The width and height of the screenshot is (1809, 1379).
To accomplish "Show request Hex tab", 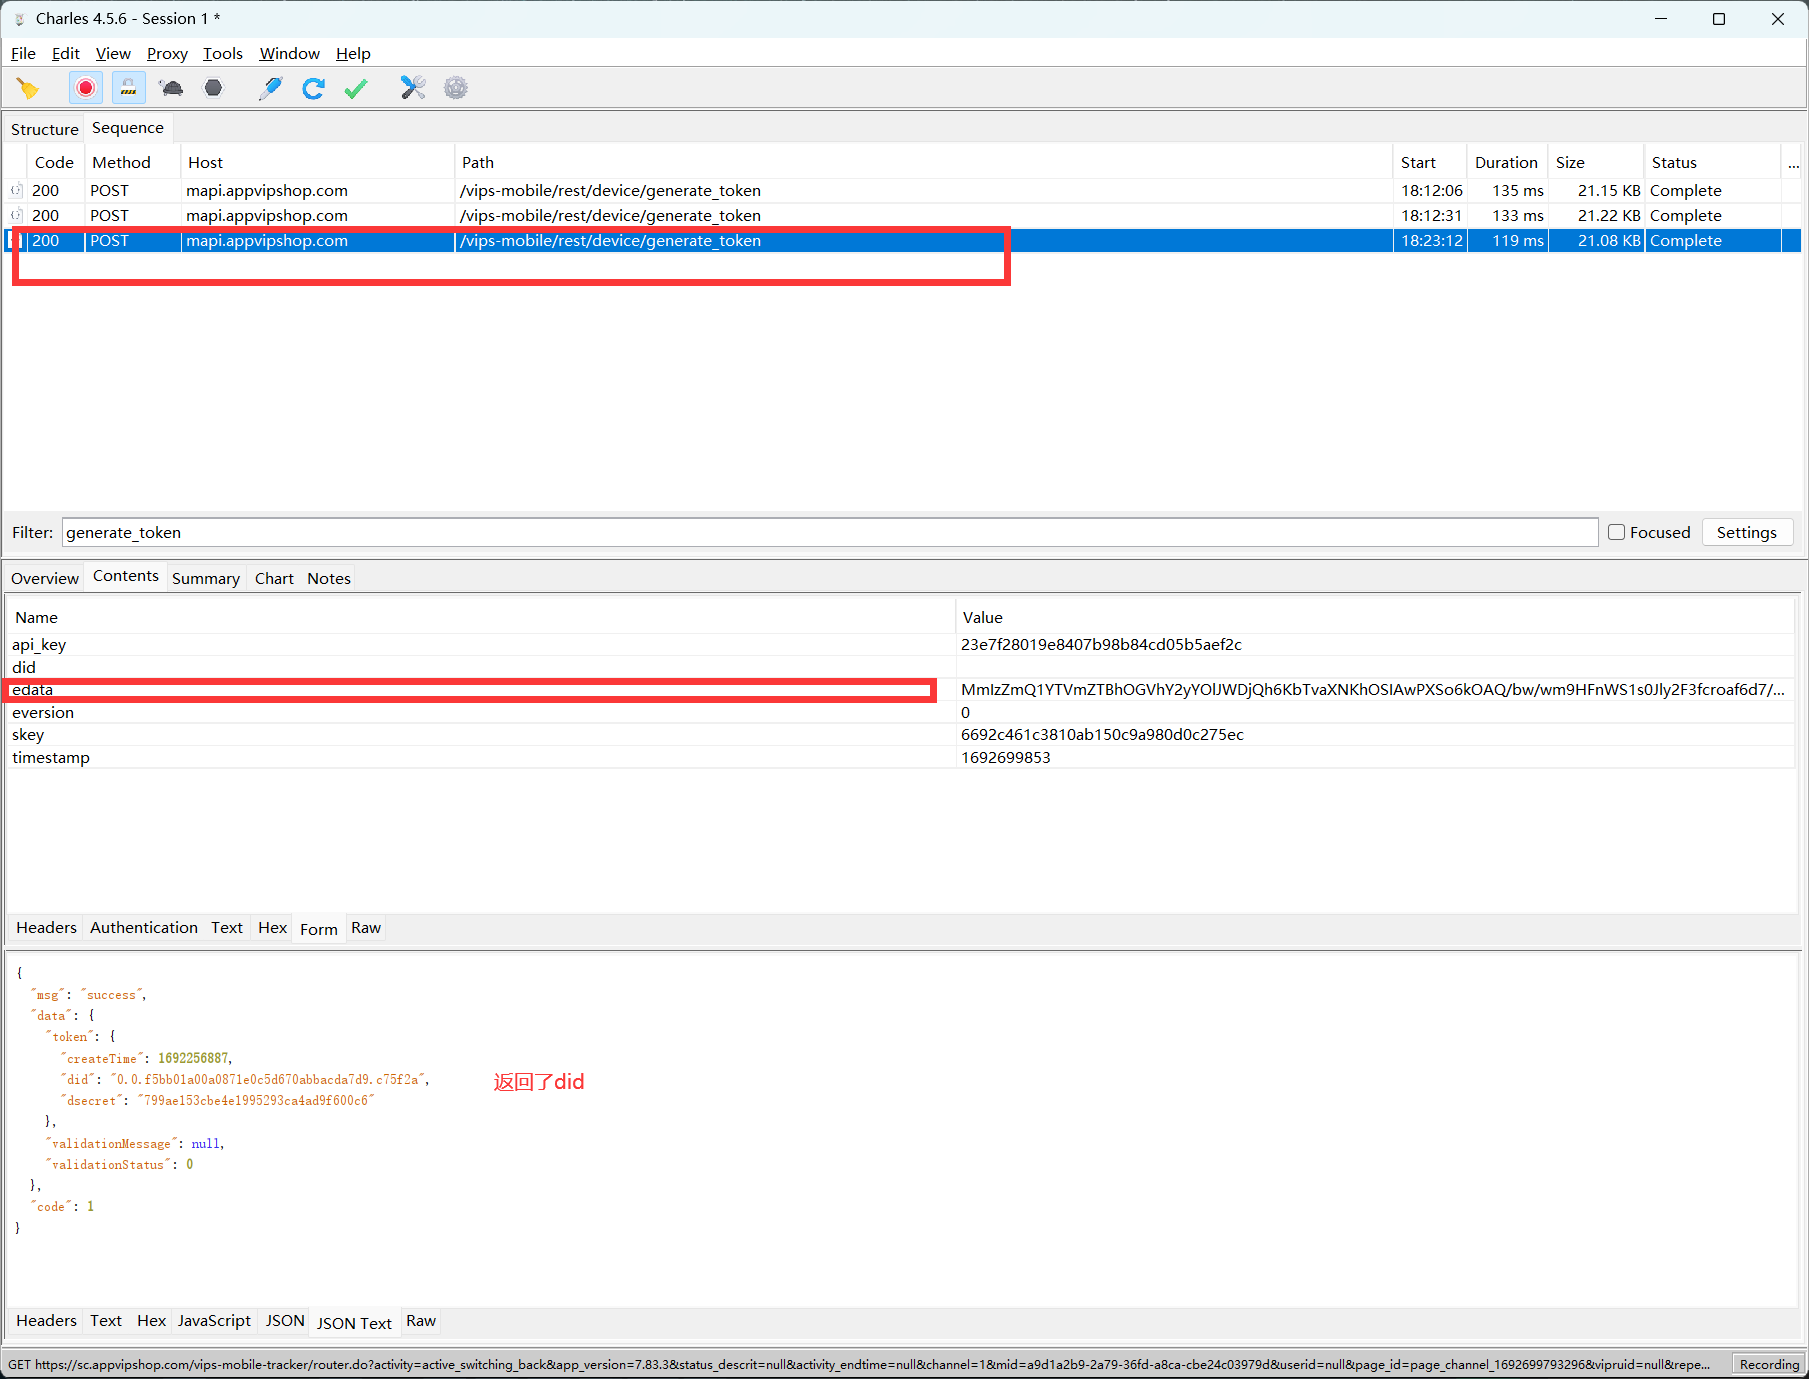I will point(272,928).
